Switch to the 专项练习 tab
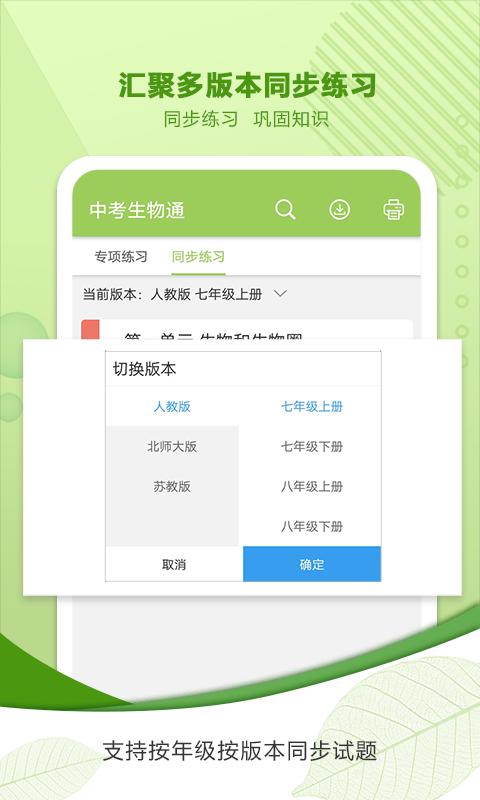480x800 pixels. [x=120, y=256]
